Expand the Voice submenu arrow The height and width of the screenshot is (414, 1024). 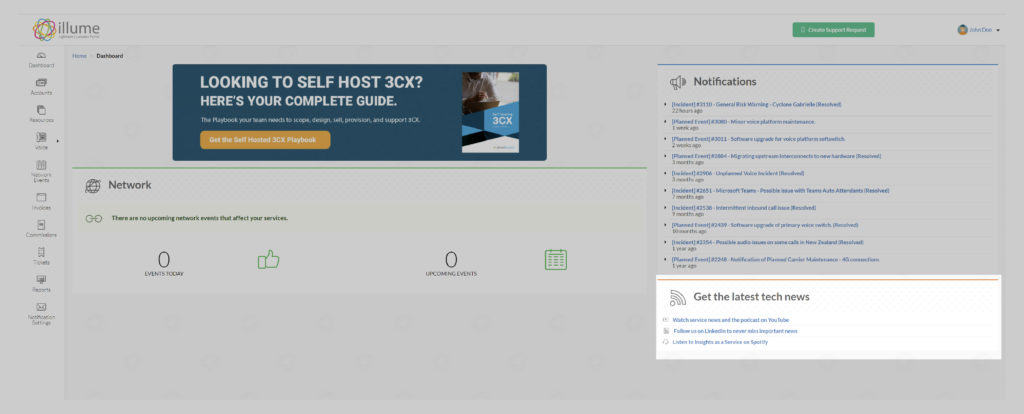pos(57,140)
